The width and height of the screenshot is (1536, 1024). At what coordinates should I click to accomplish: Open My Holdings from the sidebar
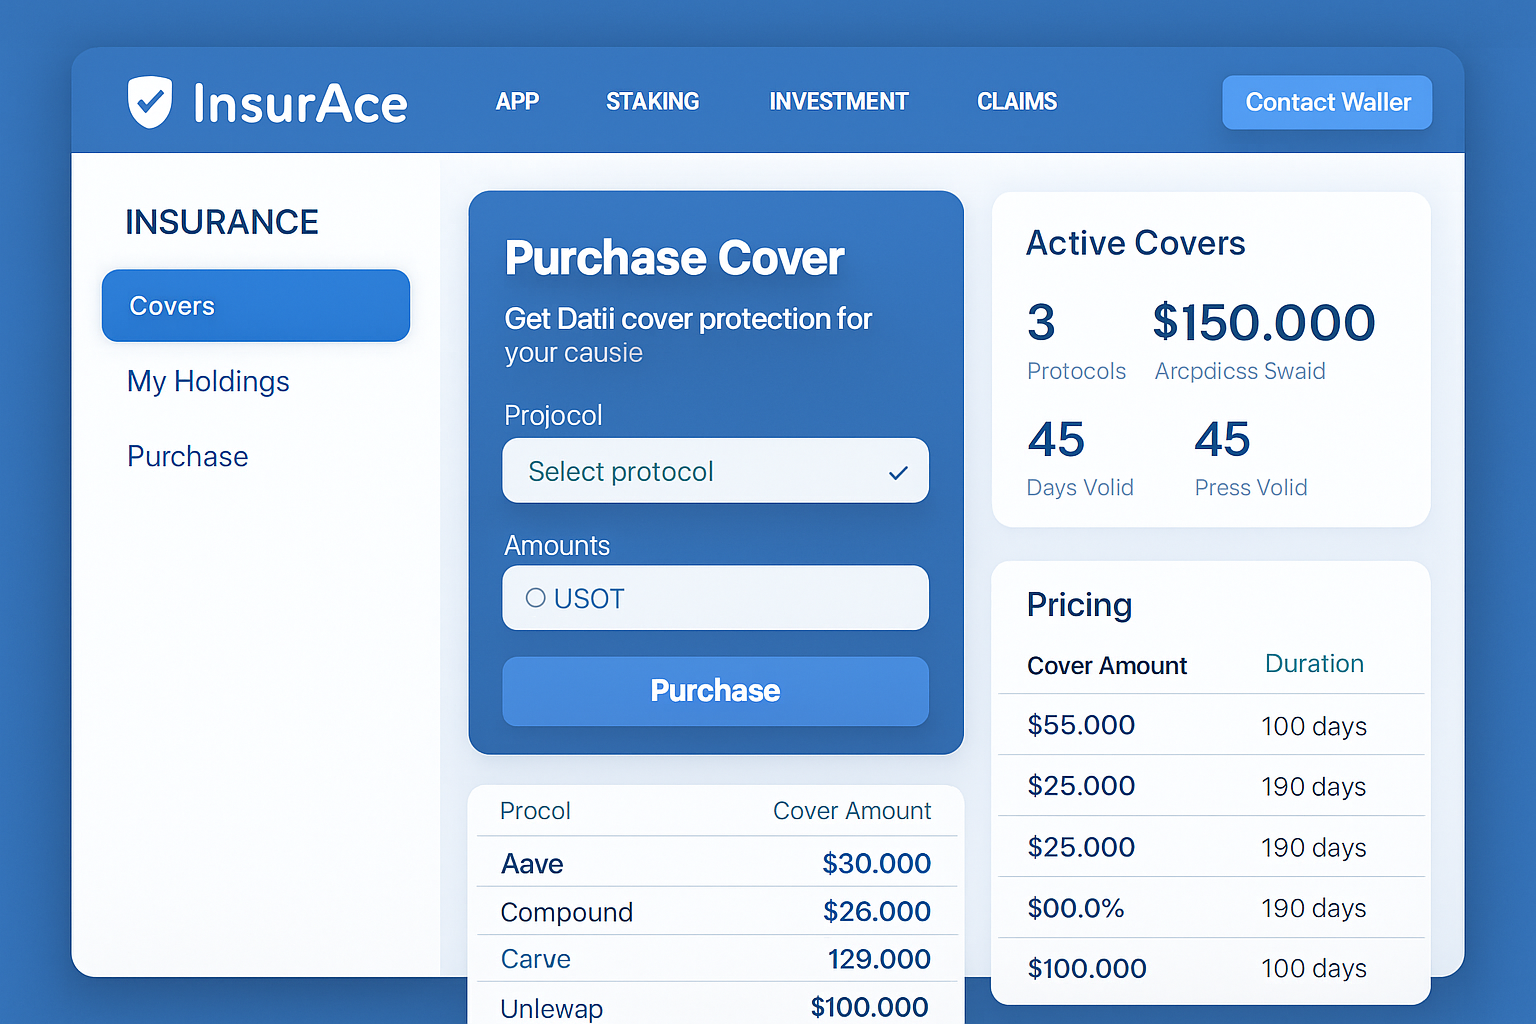[207, 381]
